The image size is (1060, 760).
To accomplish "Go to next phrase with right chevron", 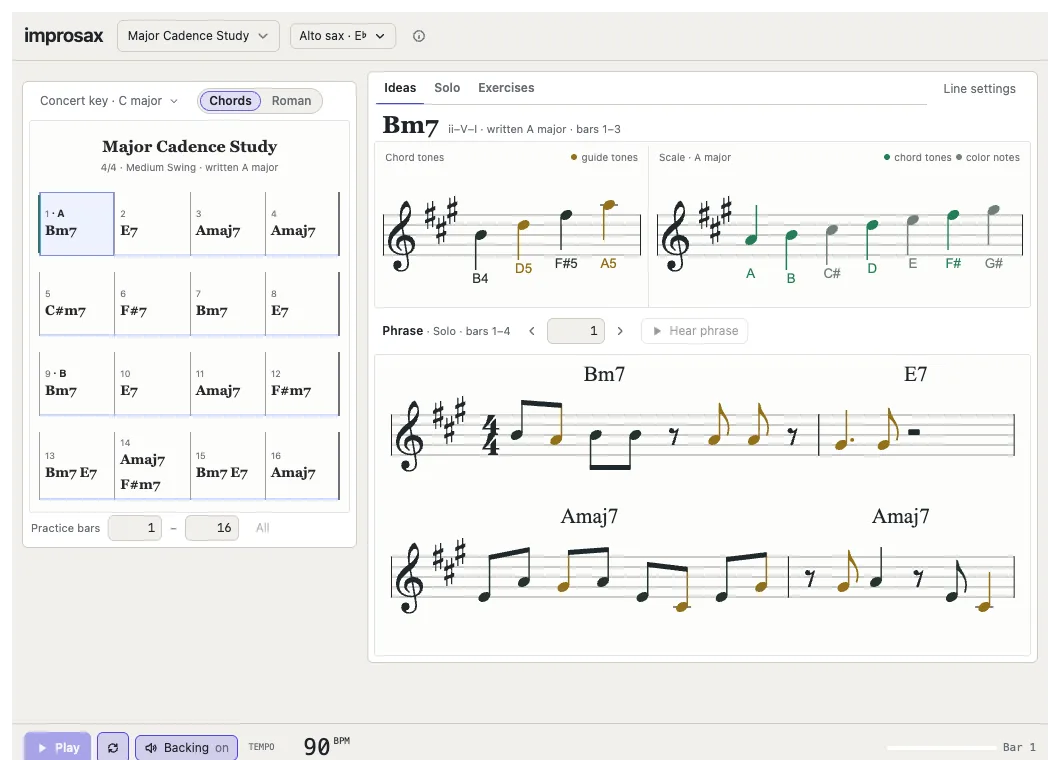I will (620, 331).
